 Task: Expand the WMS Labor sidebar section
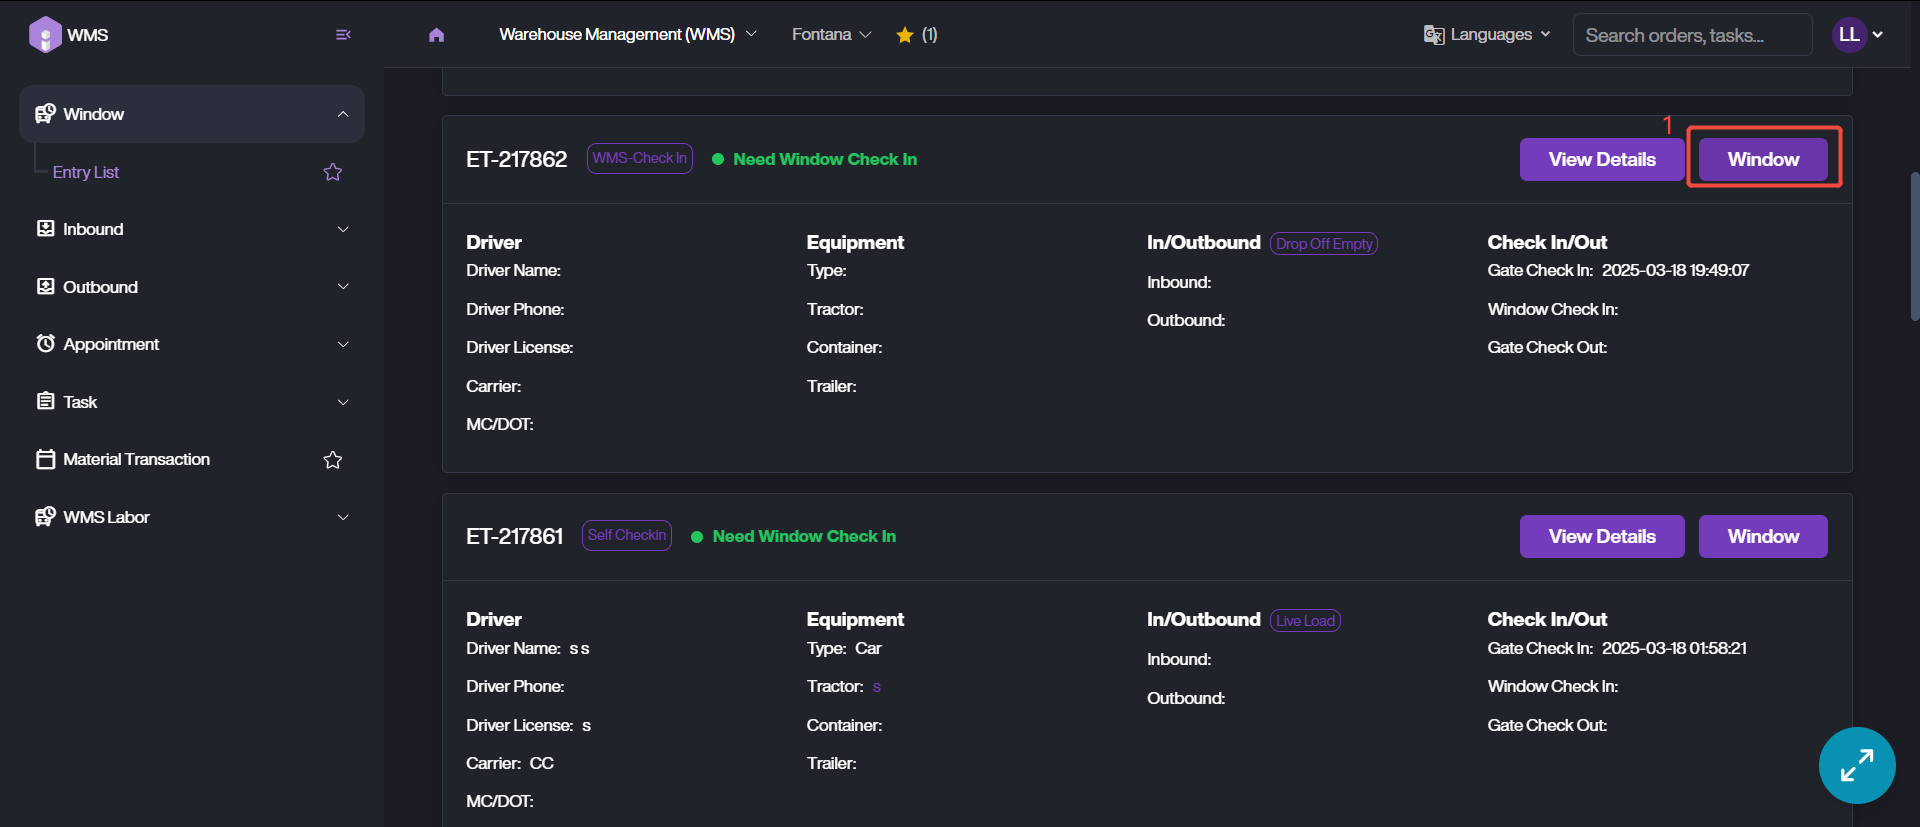(x=343, y=517)
